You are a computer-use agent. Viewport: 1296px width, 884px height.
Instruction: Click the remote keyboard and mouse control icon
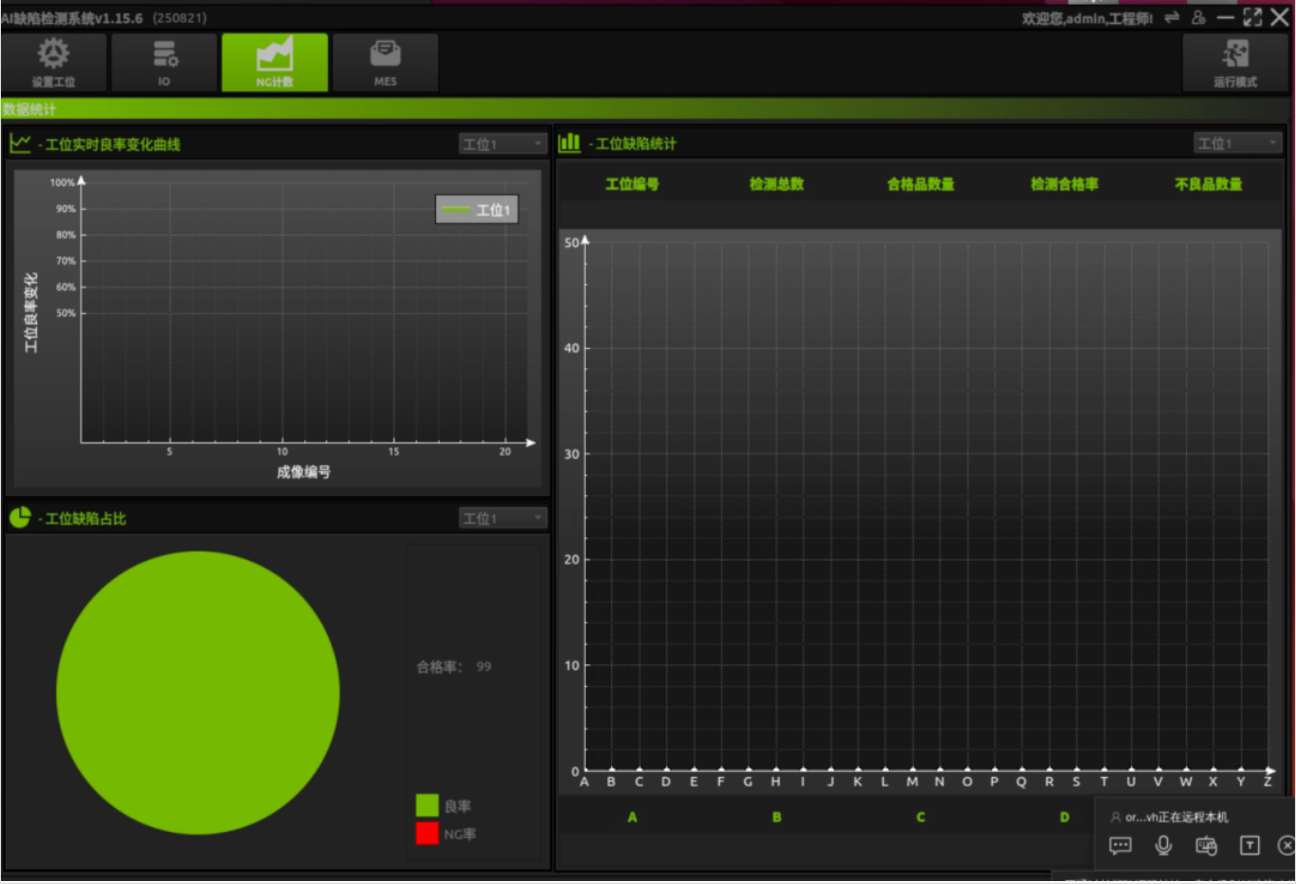coord(1207,846)
